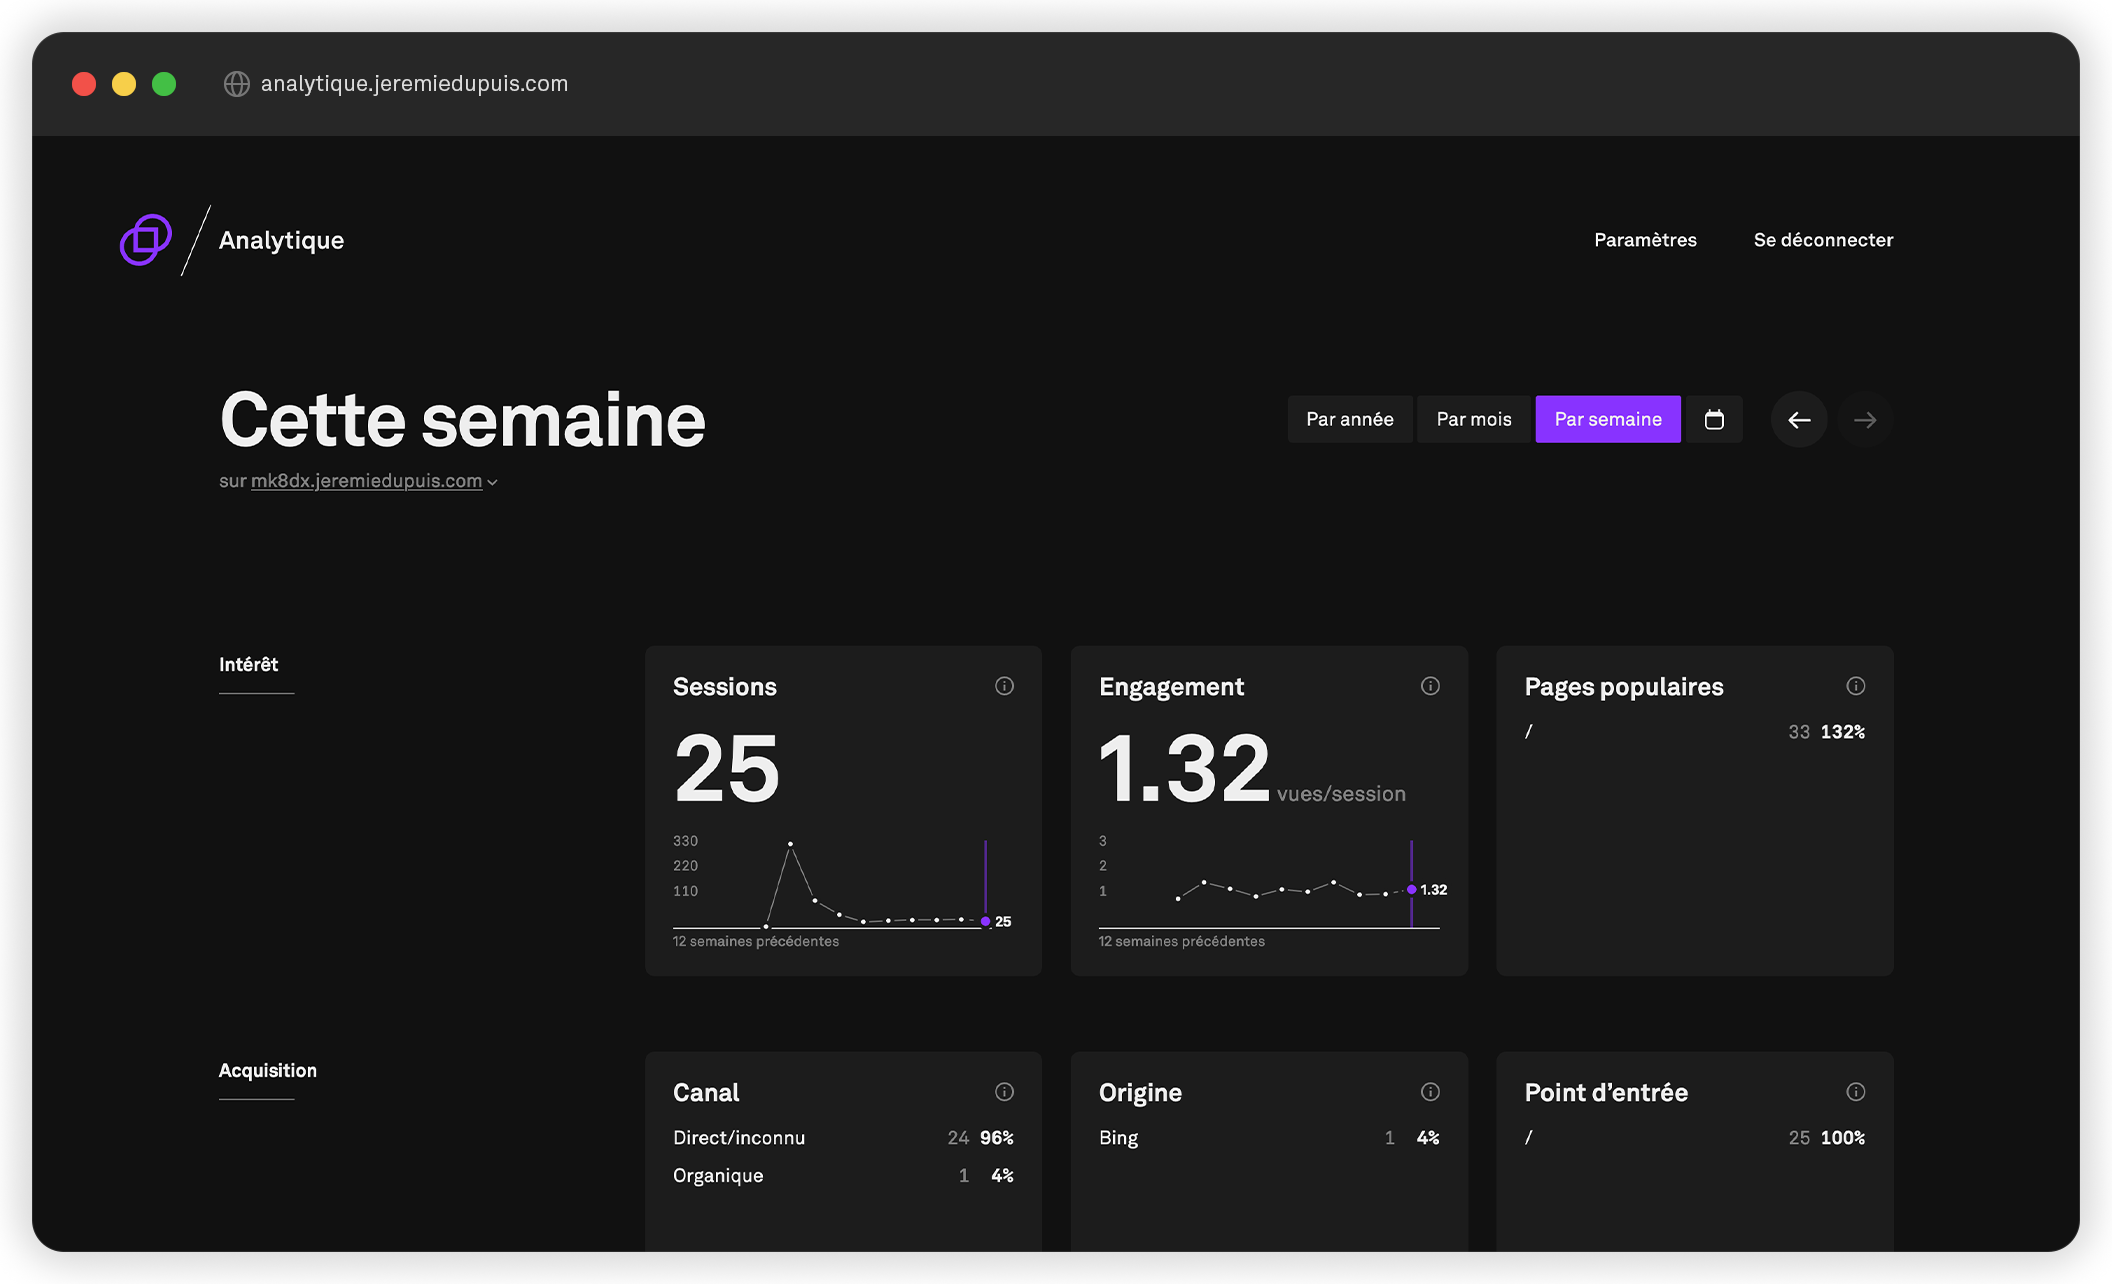
Task: Select the "/" row in Point d'entrée
Action: (1695, 1138)
